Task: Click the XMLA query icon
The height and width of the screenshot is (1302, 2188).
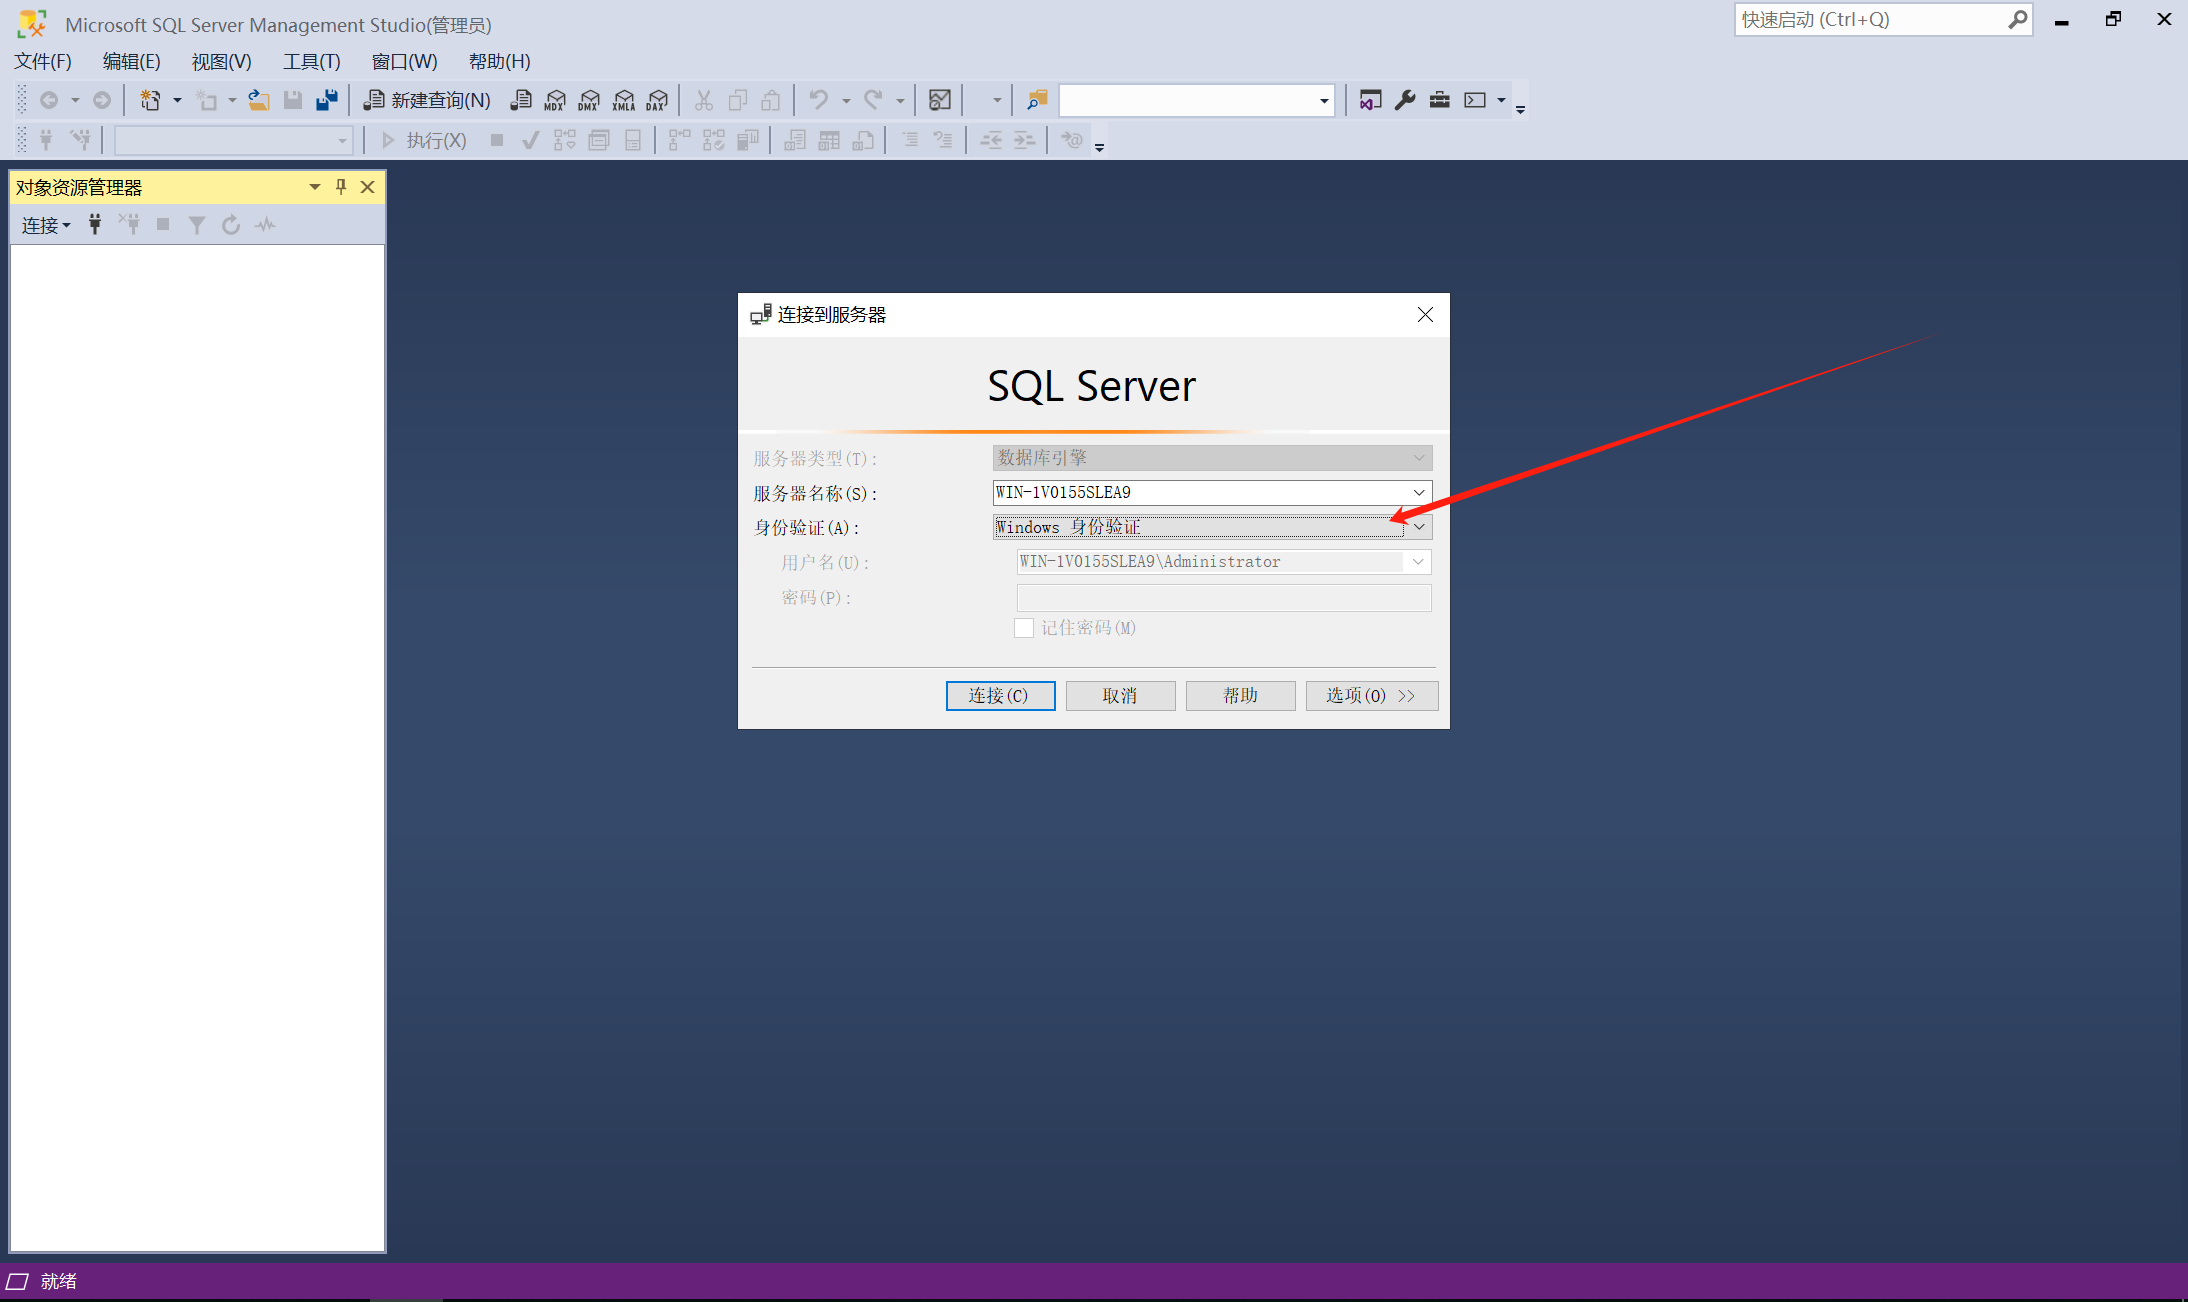Action: (x=623, y=100)
